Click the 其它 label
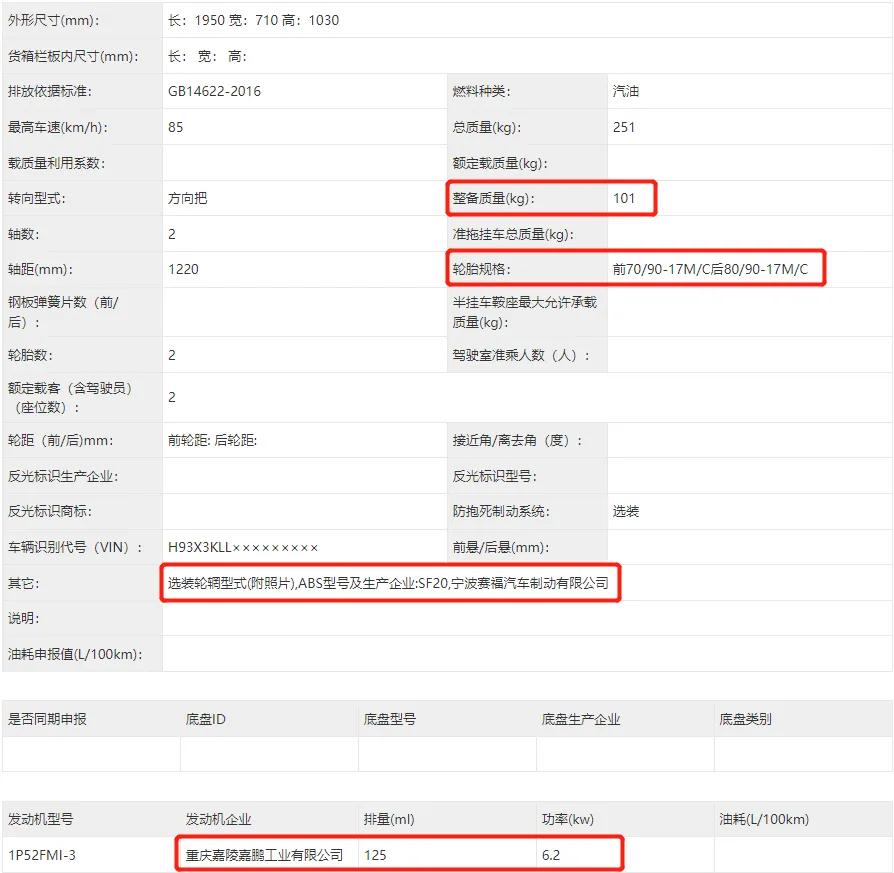This screenshot has height=873, width=894. tap(23, 583)
